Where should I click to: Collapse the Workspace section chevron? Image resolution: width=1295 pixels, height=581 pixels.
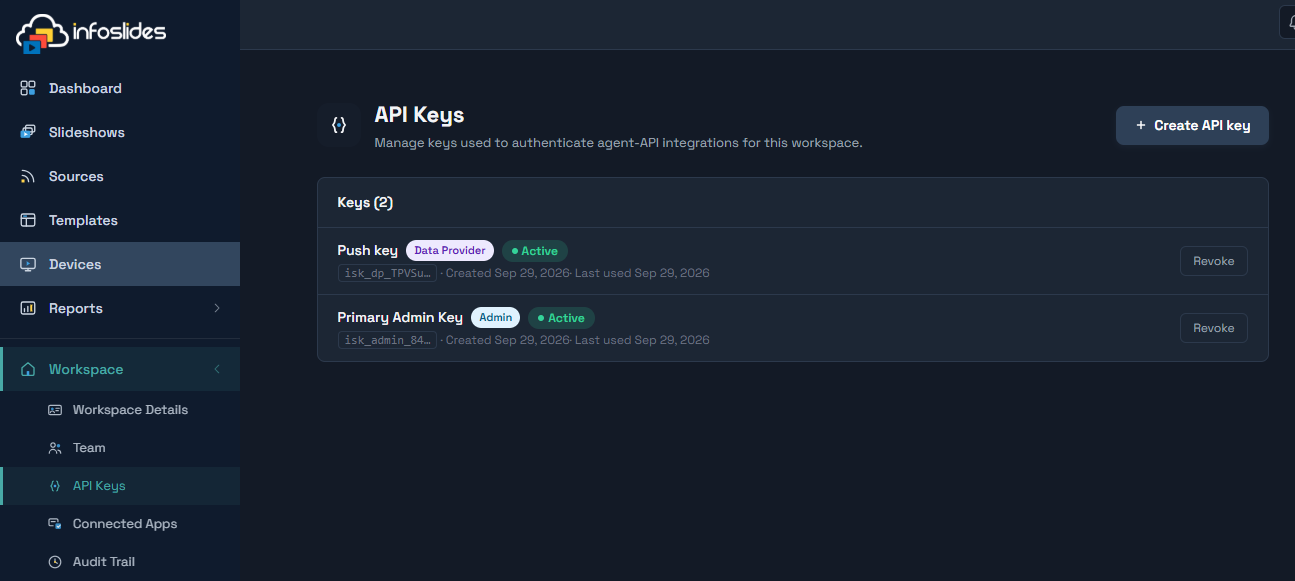(217, 369)
